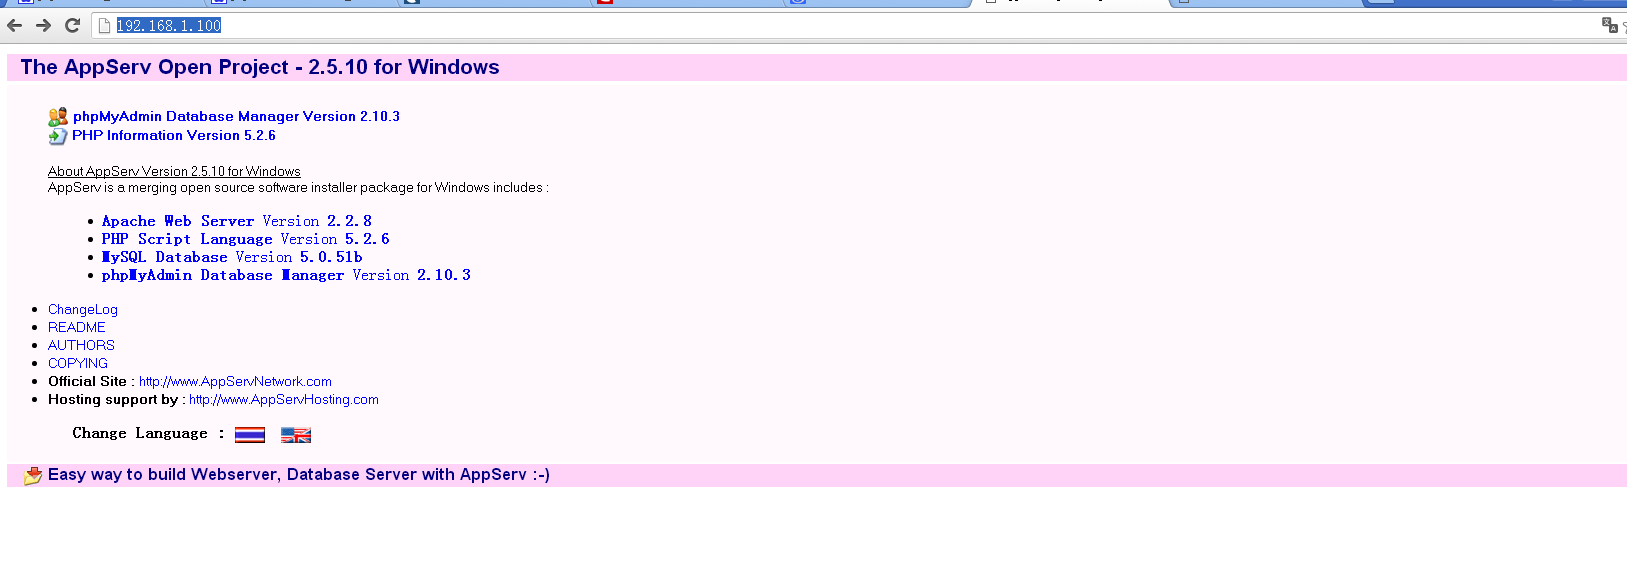Click the Official Site label

(91, 382)
